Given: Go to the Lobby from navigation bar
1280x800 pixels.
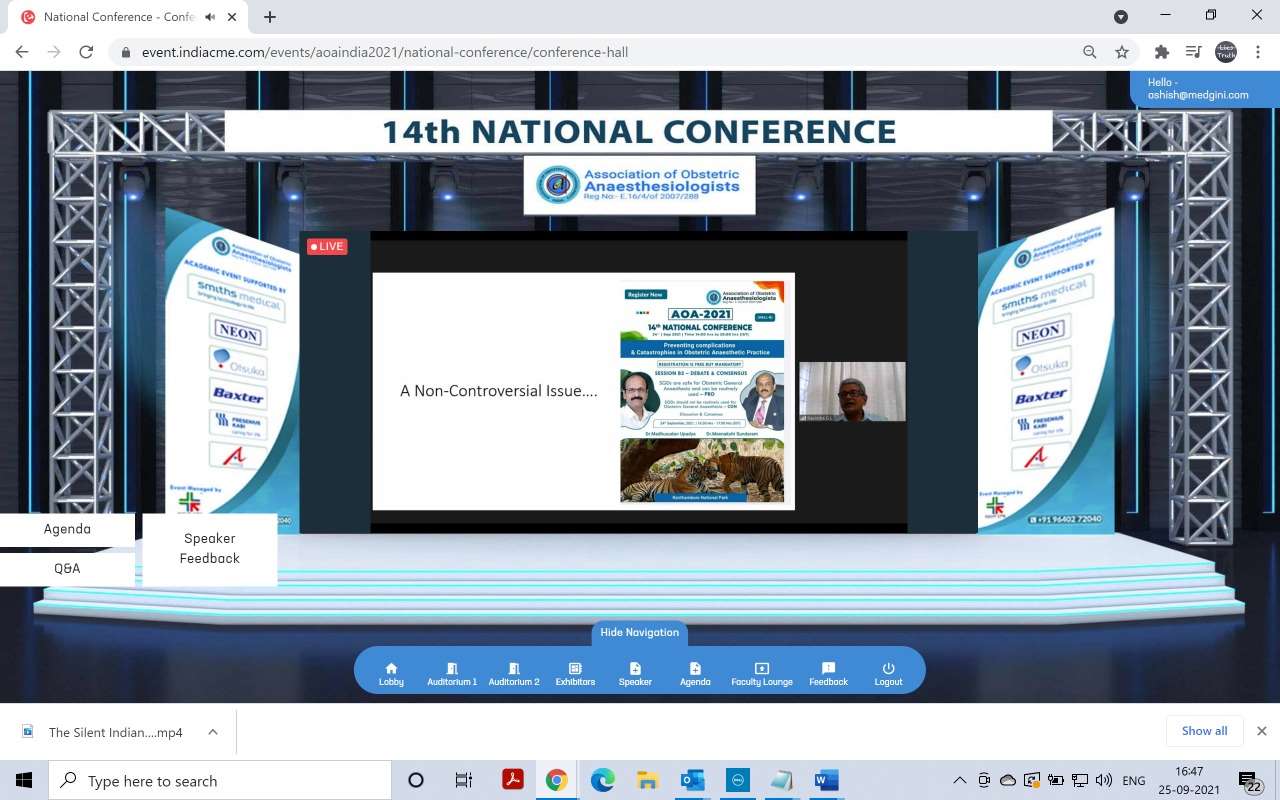Looking at the screenshot, I should (x=391, y=674).
